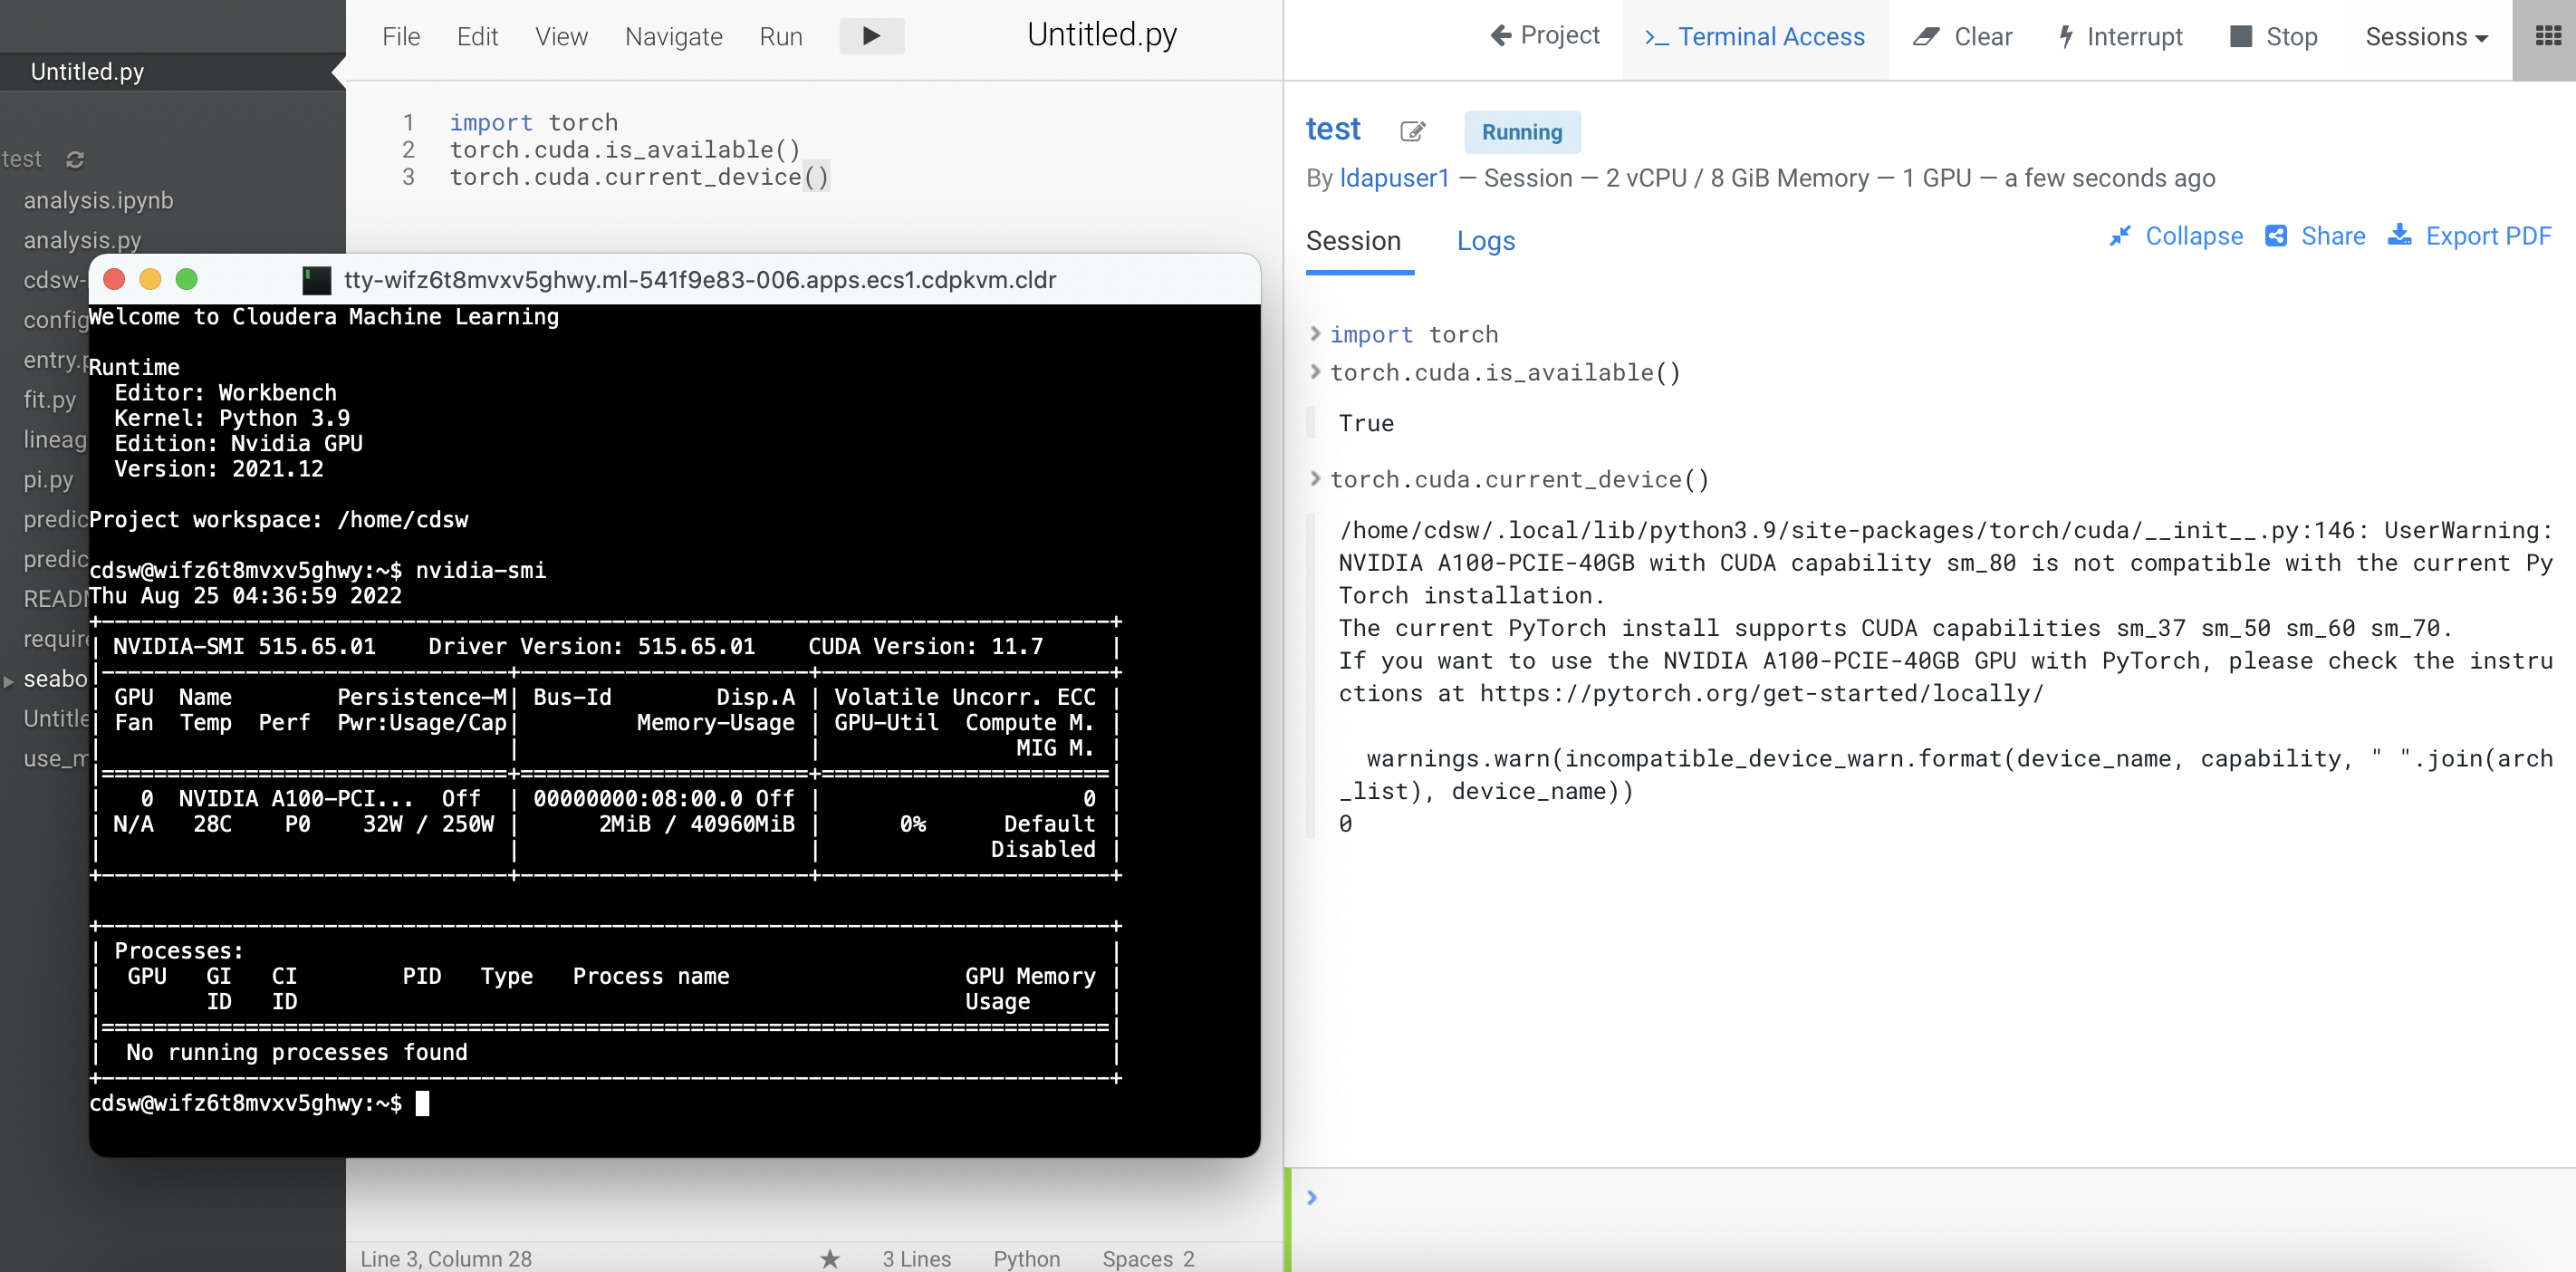Image resolution: width=2576 pixels, height=1272 pixels.
Task: Open the ldapuser1 profile link
Action: click(x=1394, y=178)
